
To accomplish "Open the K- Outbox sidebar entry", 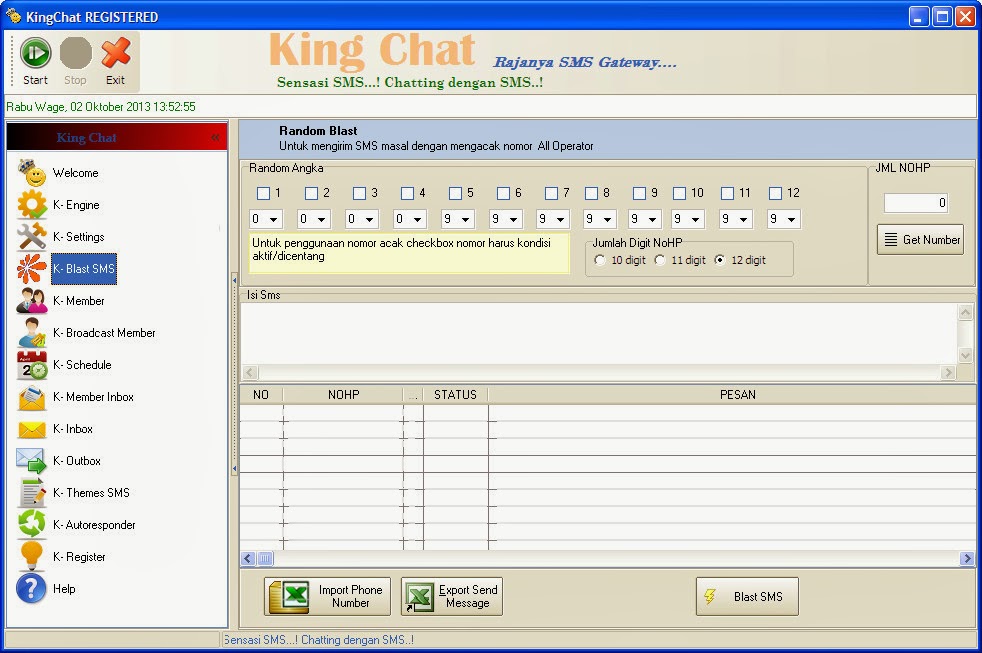I will click(x=76, y=461).
